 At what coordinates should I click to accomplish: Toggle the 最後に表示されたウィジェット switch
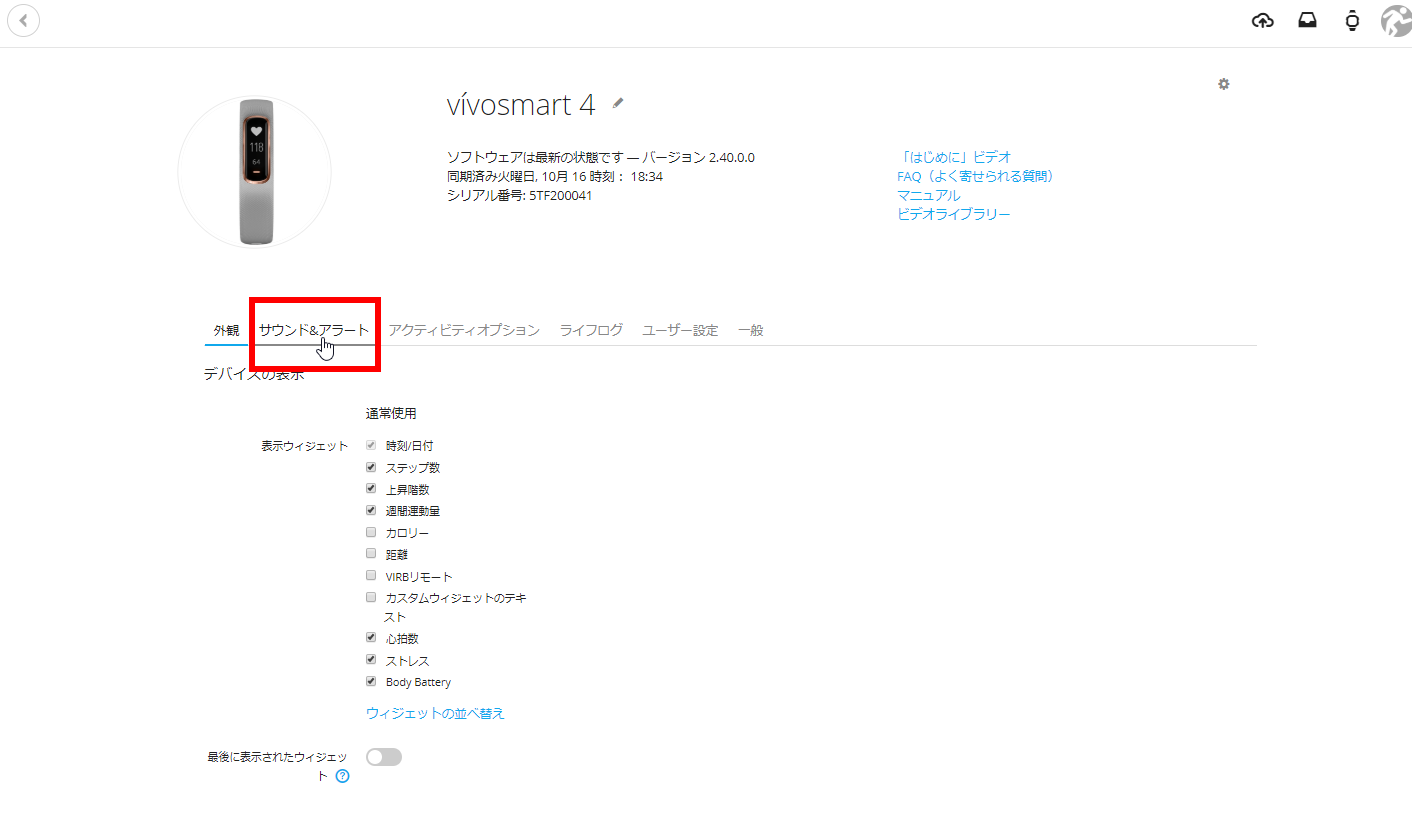coord(384,757)
